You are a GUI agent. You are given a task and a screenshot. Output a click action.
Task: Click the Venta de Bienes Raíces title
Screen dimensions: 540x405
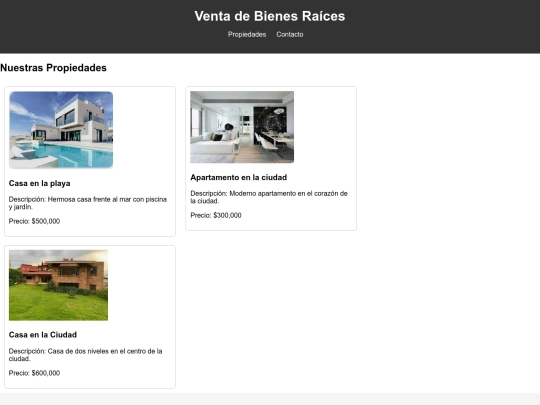[x=270, y=16]
